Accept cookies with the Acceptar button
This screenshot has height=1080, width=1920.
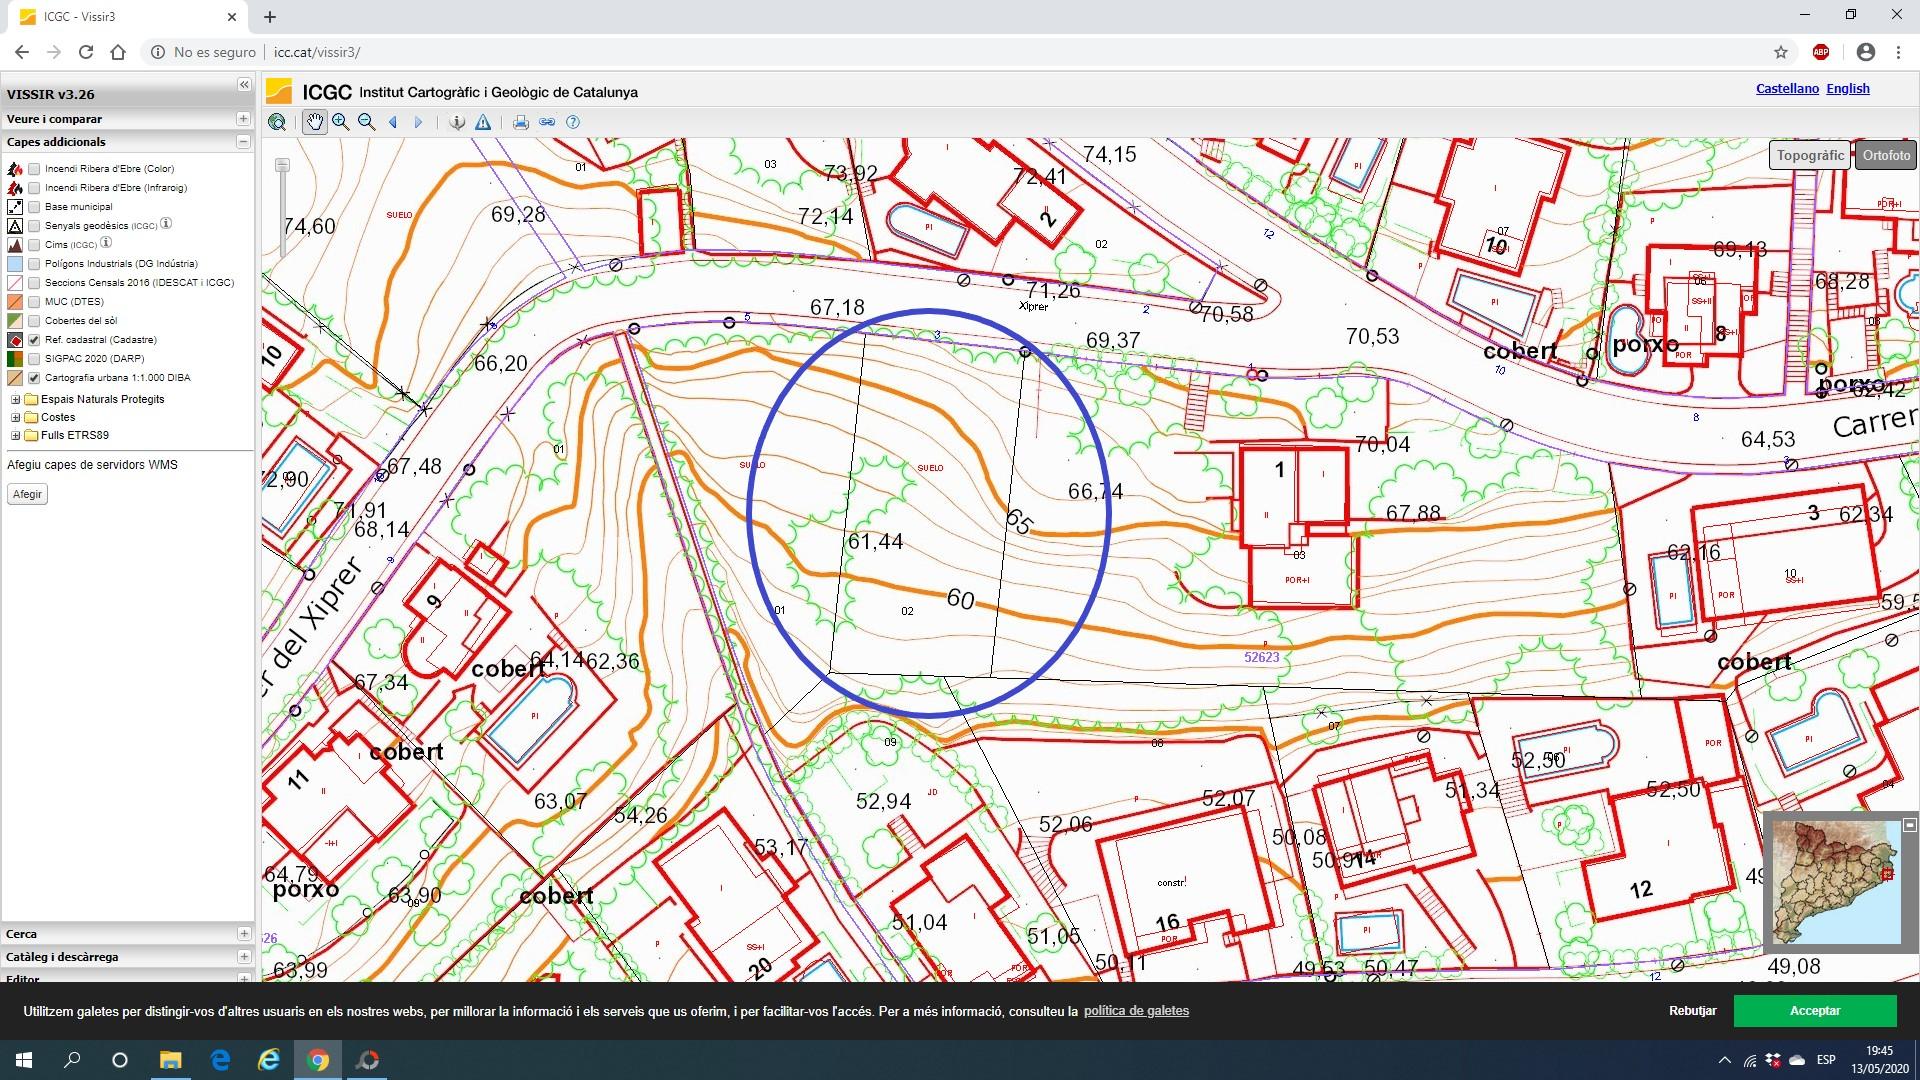[x=1814, y=1011]
